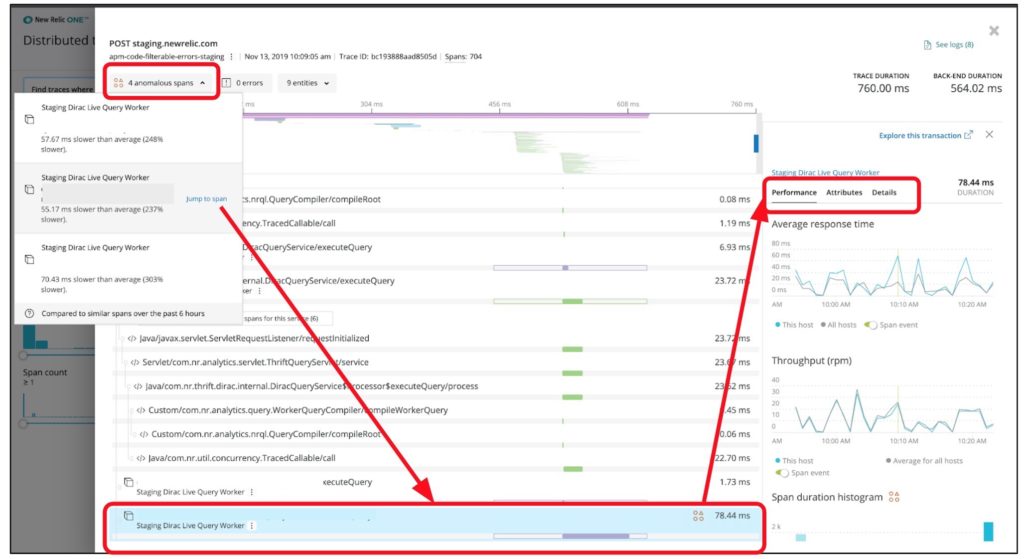
Task: Click the Spans: 704 label in header
Action: (463, 57)
